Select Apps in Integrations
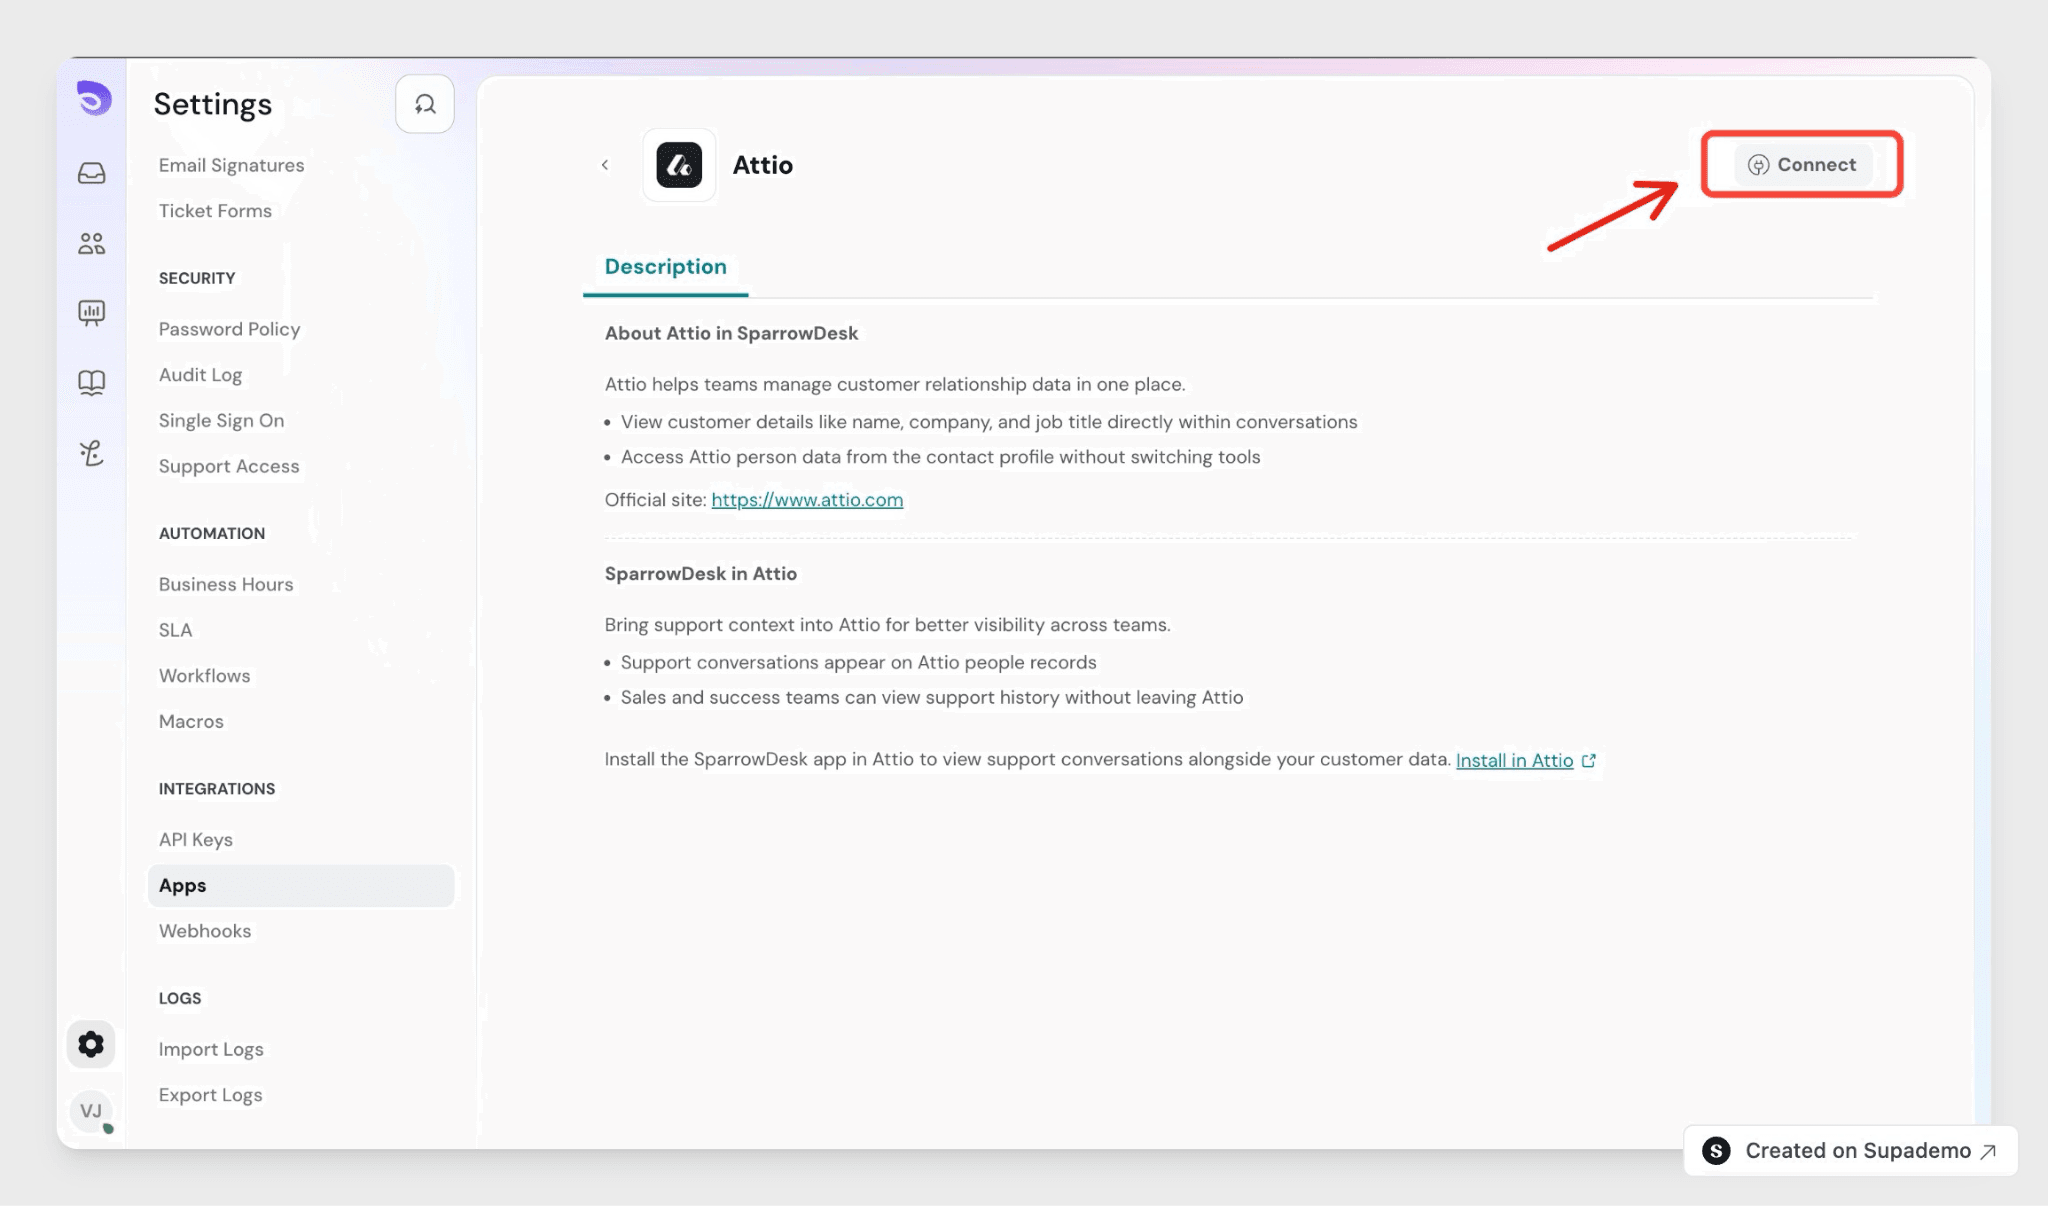The image size is (2048, 1206). [301, 886]
